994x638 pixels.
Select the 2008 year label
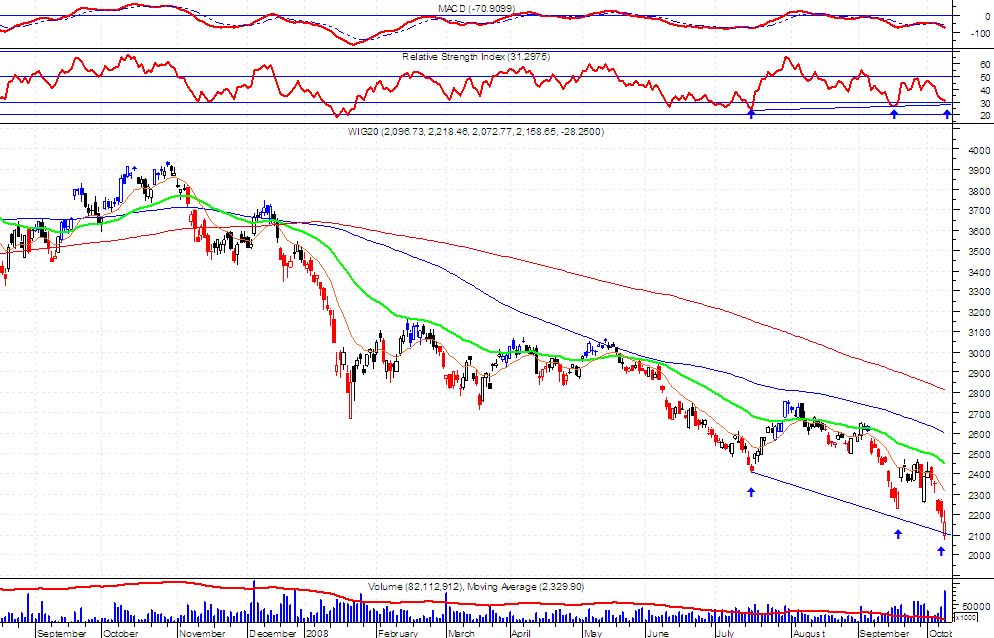317,633
